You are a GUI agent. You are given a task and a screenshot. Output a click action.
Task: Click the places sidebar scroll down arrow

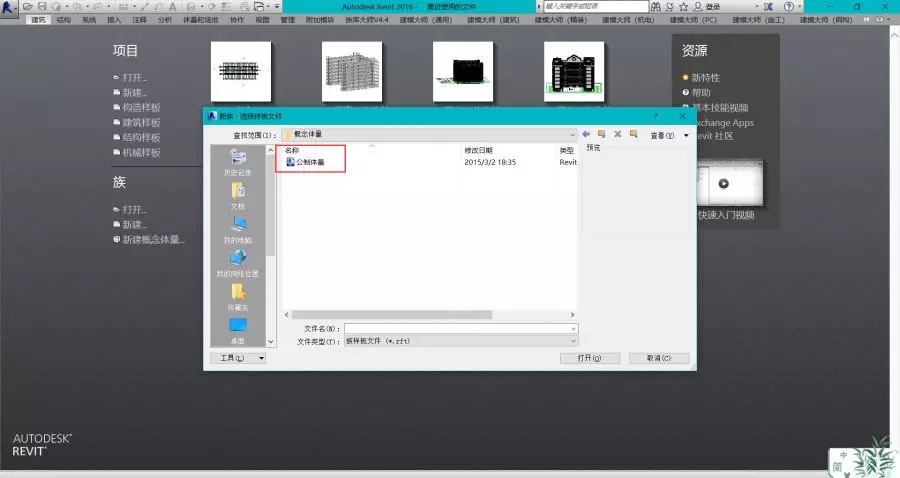point(271,341)
